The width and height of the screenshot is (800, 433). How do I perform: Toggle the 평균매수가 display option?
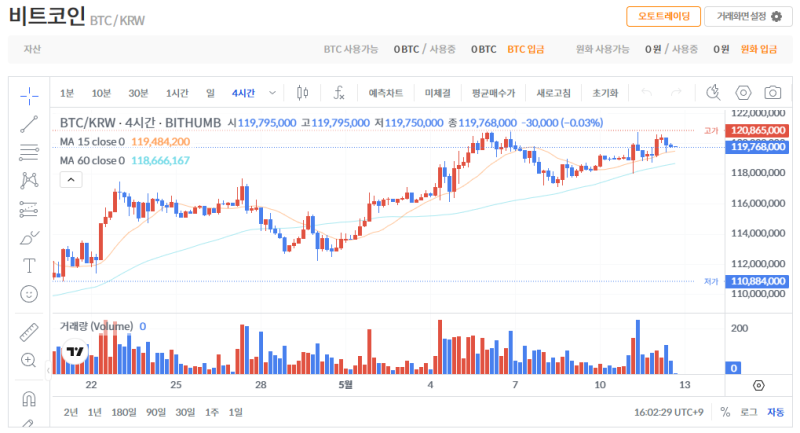click(x=493, y=93)
